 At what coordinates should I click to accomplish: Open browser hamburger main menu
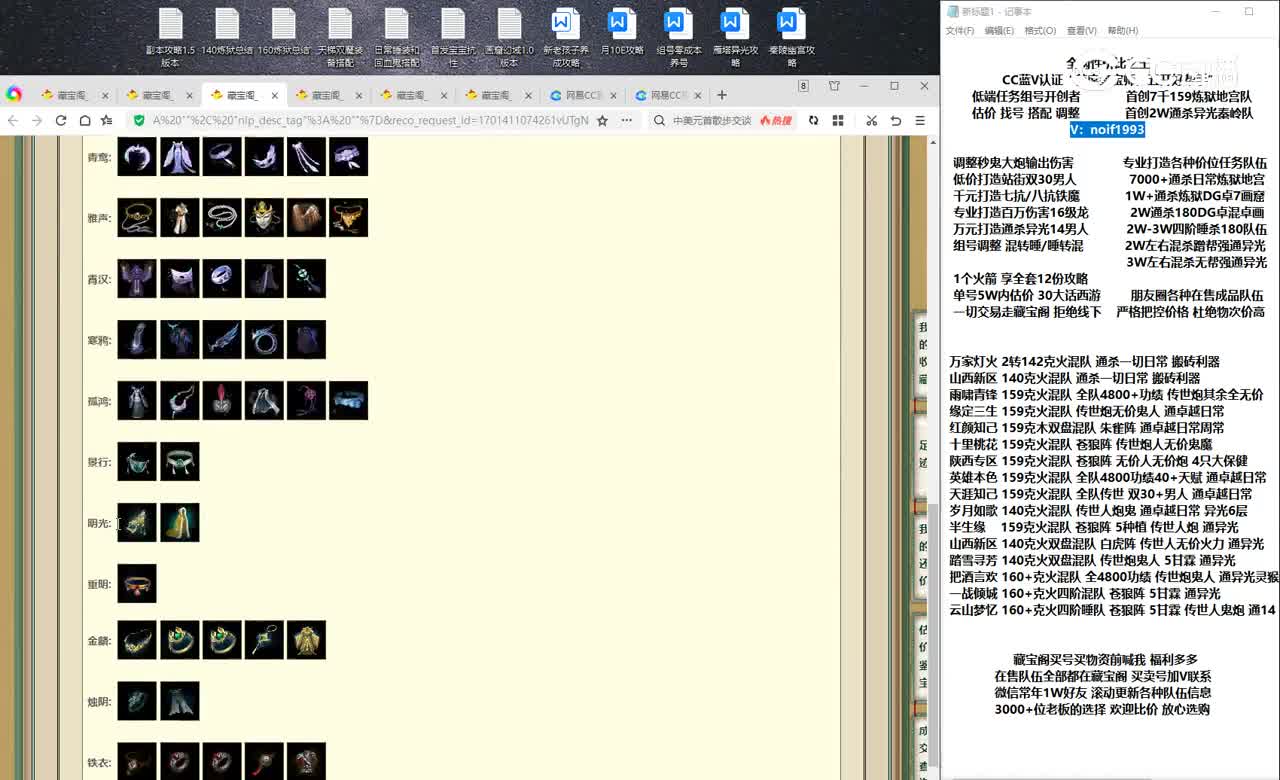[920, 120]
